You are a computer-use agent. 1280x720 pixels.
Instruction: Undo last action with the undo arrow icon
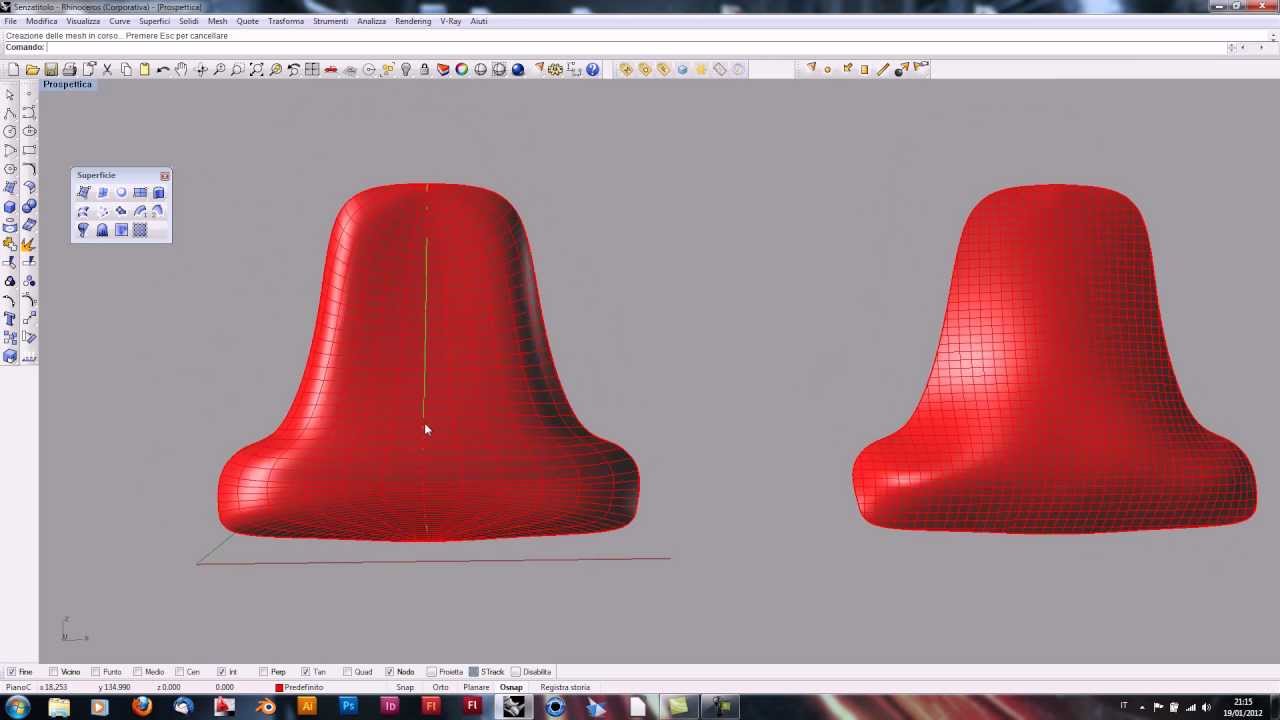(x=163, y=69)
